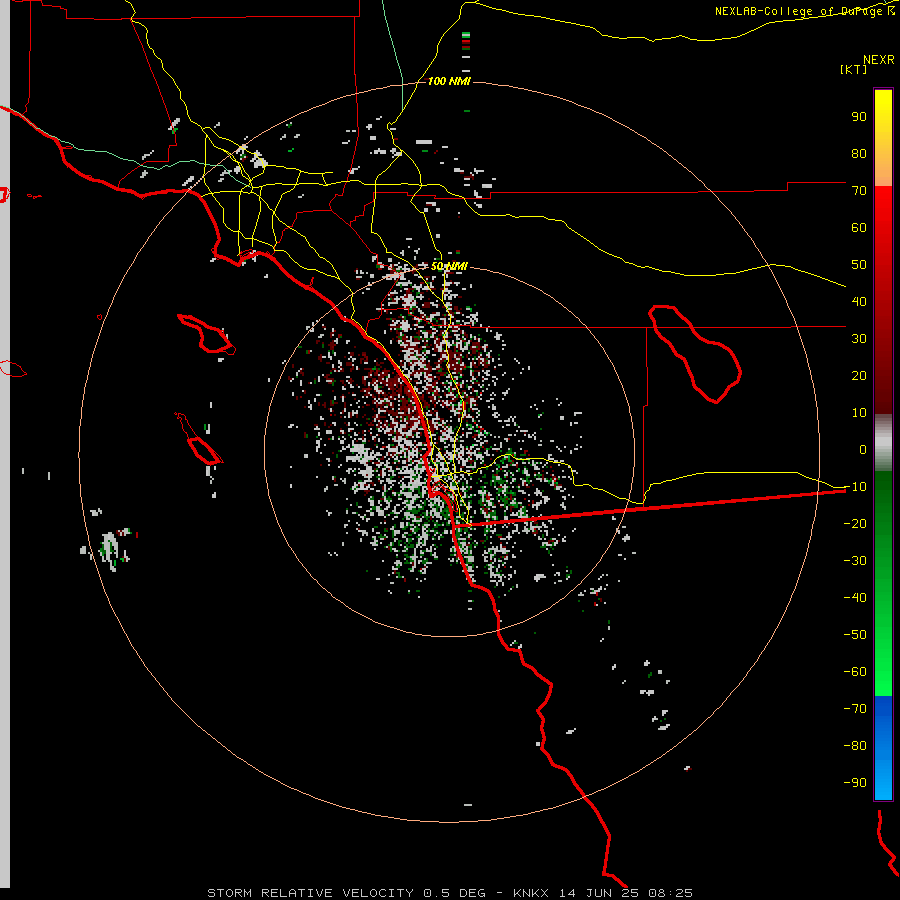Click the 70 value on the velocity scale
The image size is (900, 900).
[859, 191]
